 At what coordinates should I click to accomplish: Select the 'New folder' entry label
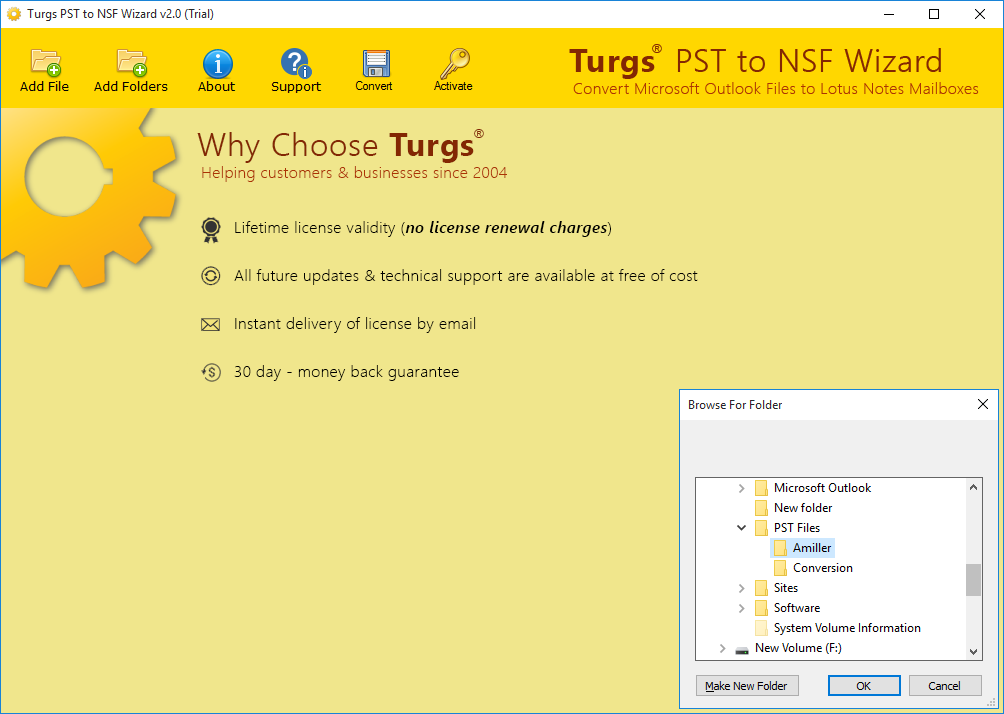pos(803,508)
